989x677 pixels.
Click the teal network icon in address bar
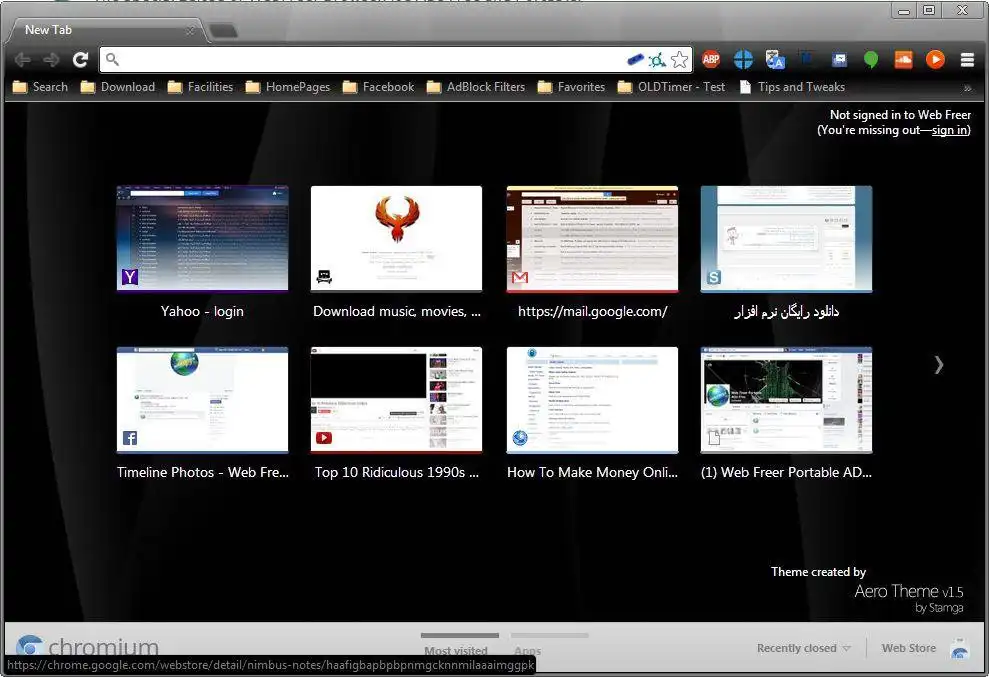point(657,60)
